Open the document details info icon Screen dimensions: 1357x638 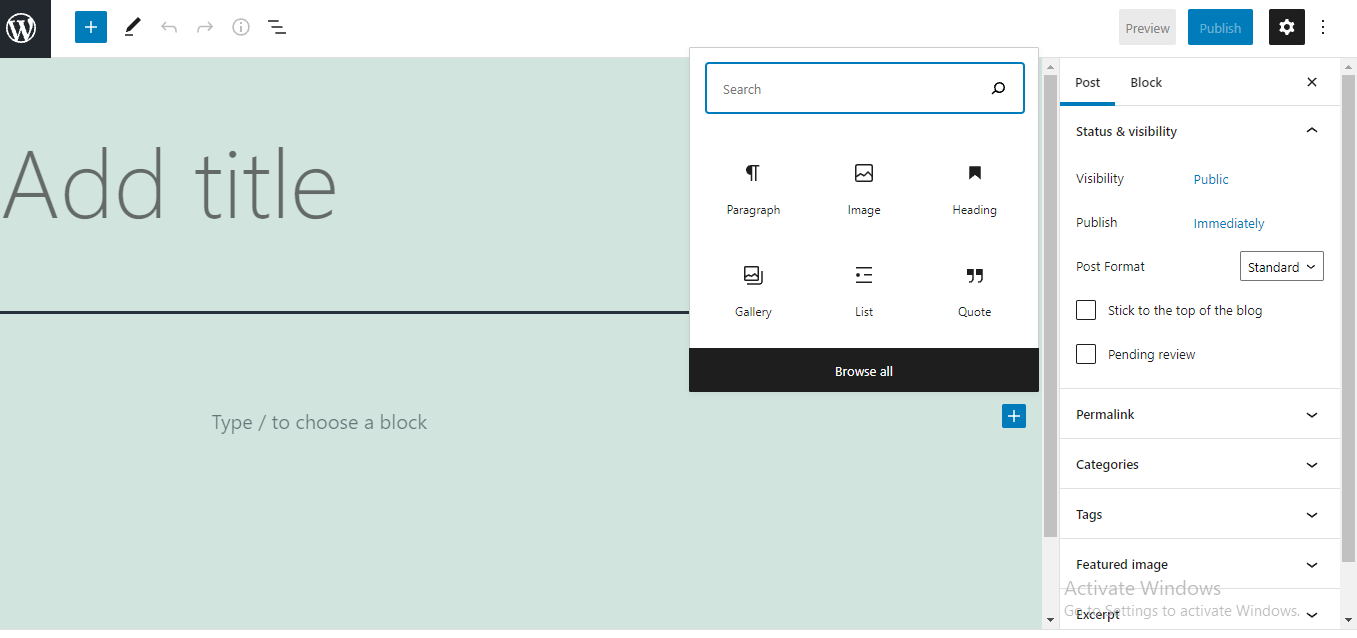[x=240, y=28]
